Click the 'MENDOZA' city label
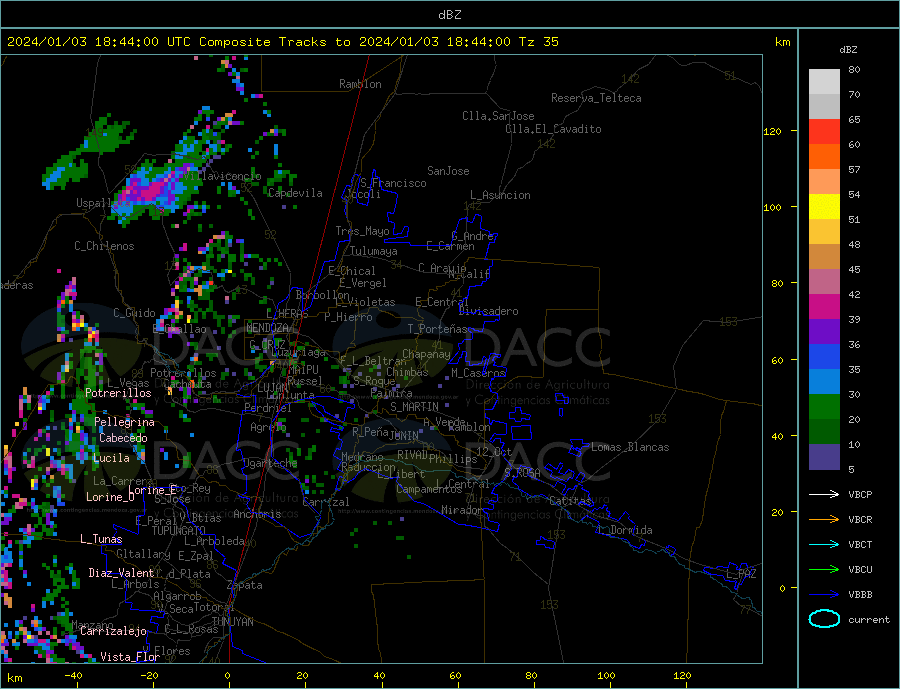 point(267,328)
